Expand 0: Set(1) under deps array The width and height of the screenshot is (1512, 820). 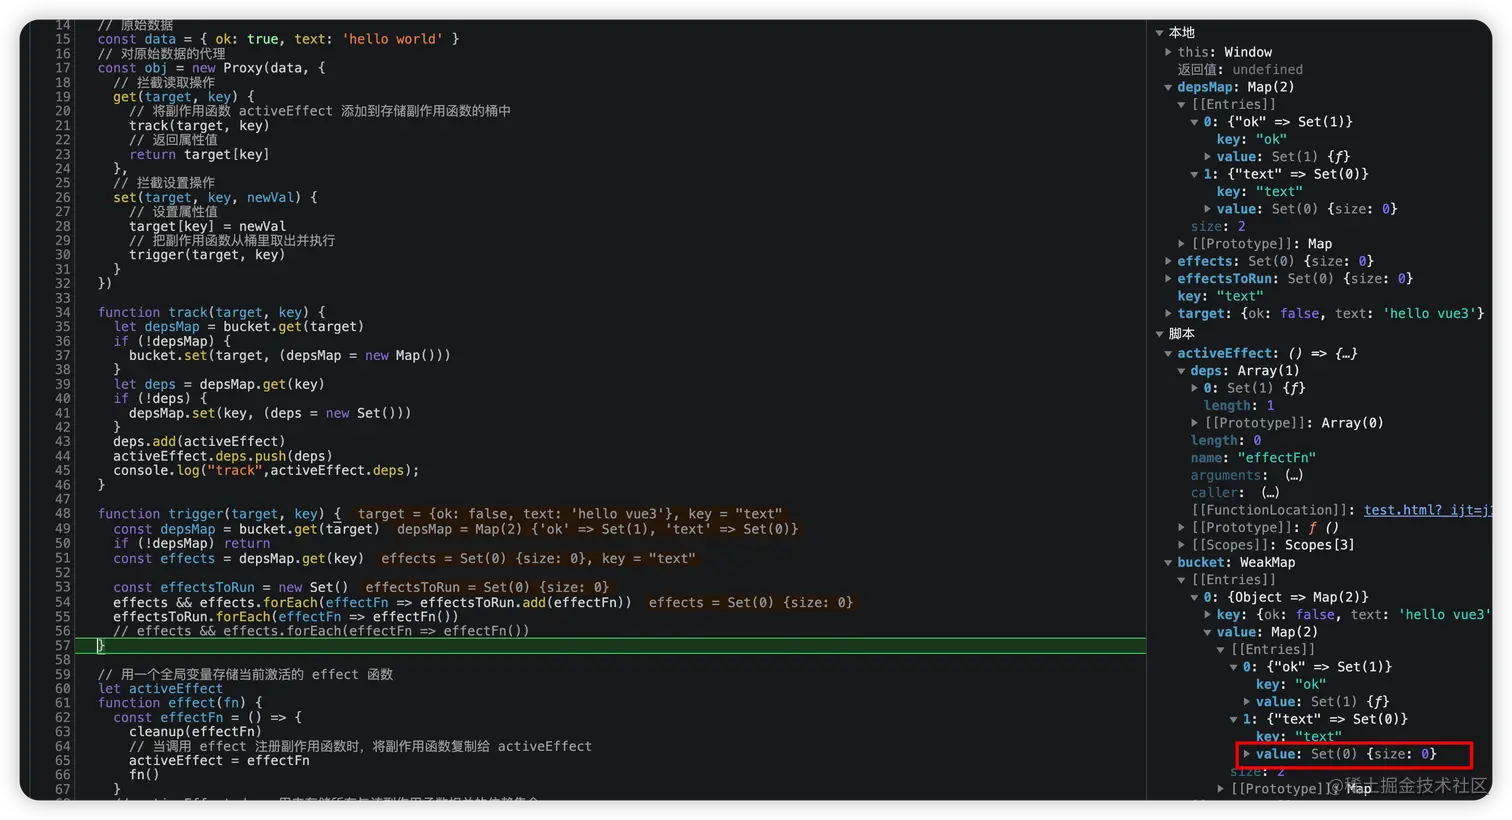(x=1194, y=388)
